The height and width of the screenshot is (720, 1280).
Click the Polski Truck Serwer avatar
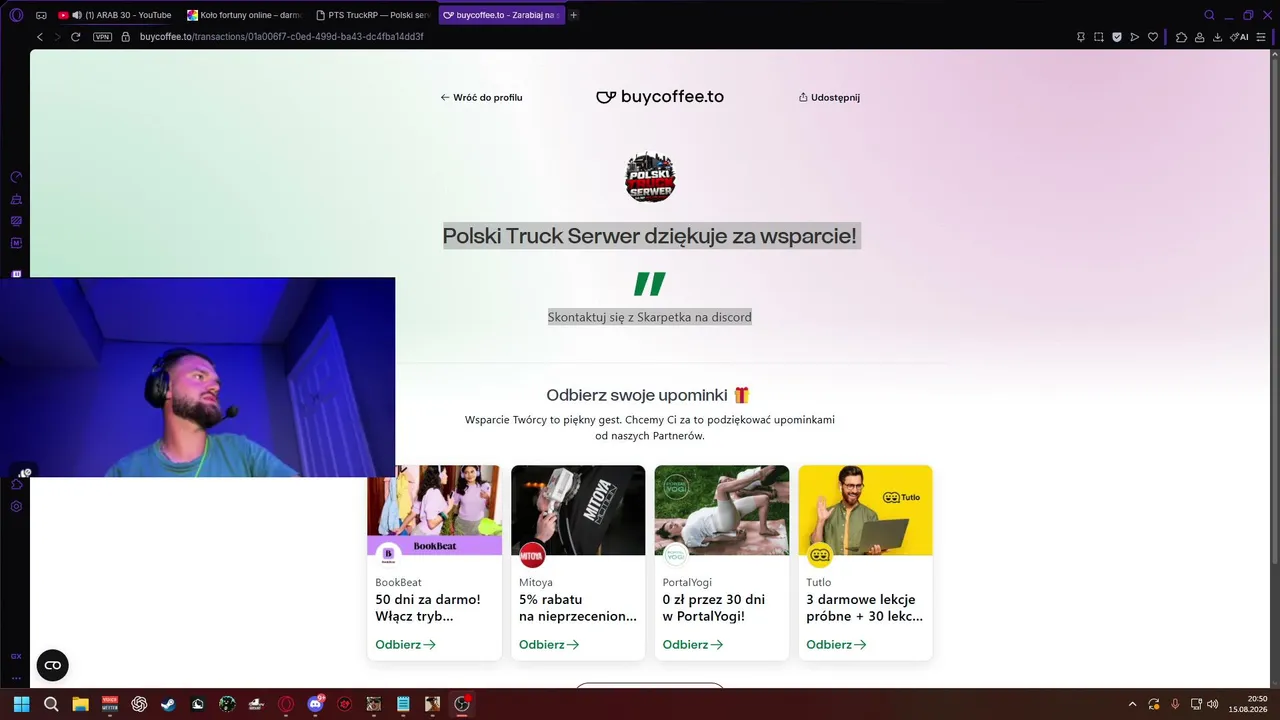(650, 177)
